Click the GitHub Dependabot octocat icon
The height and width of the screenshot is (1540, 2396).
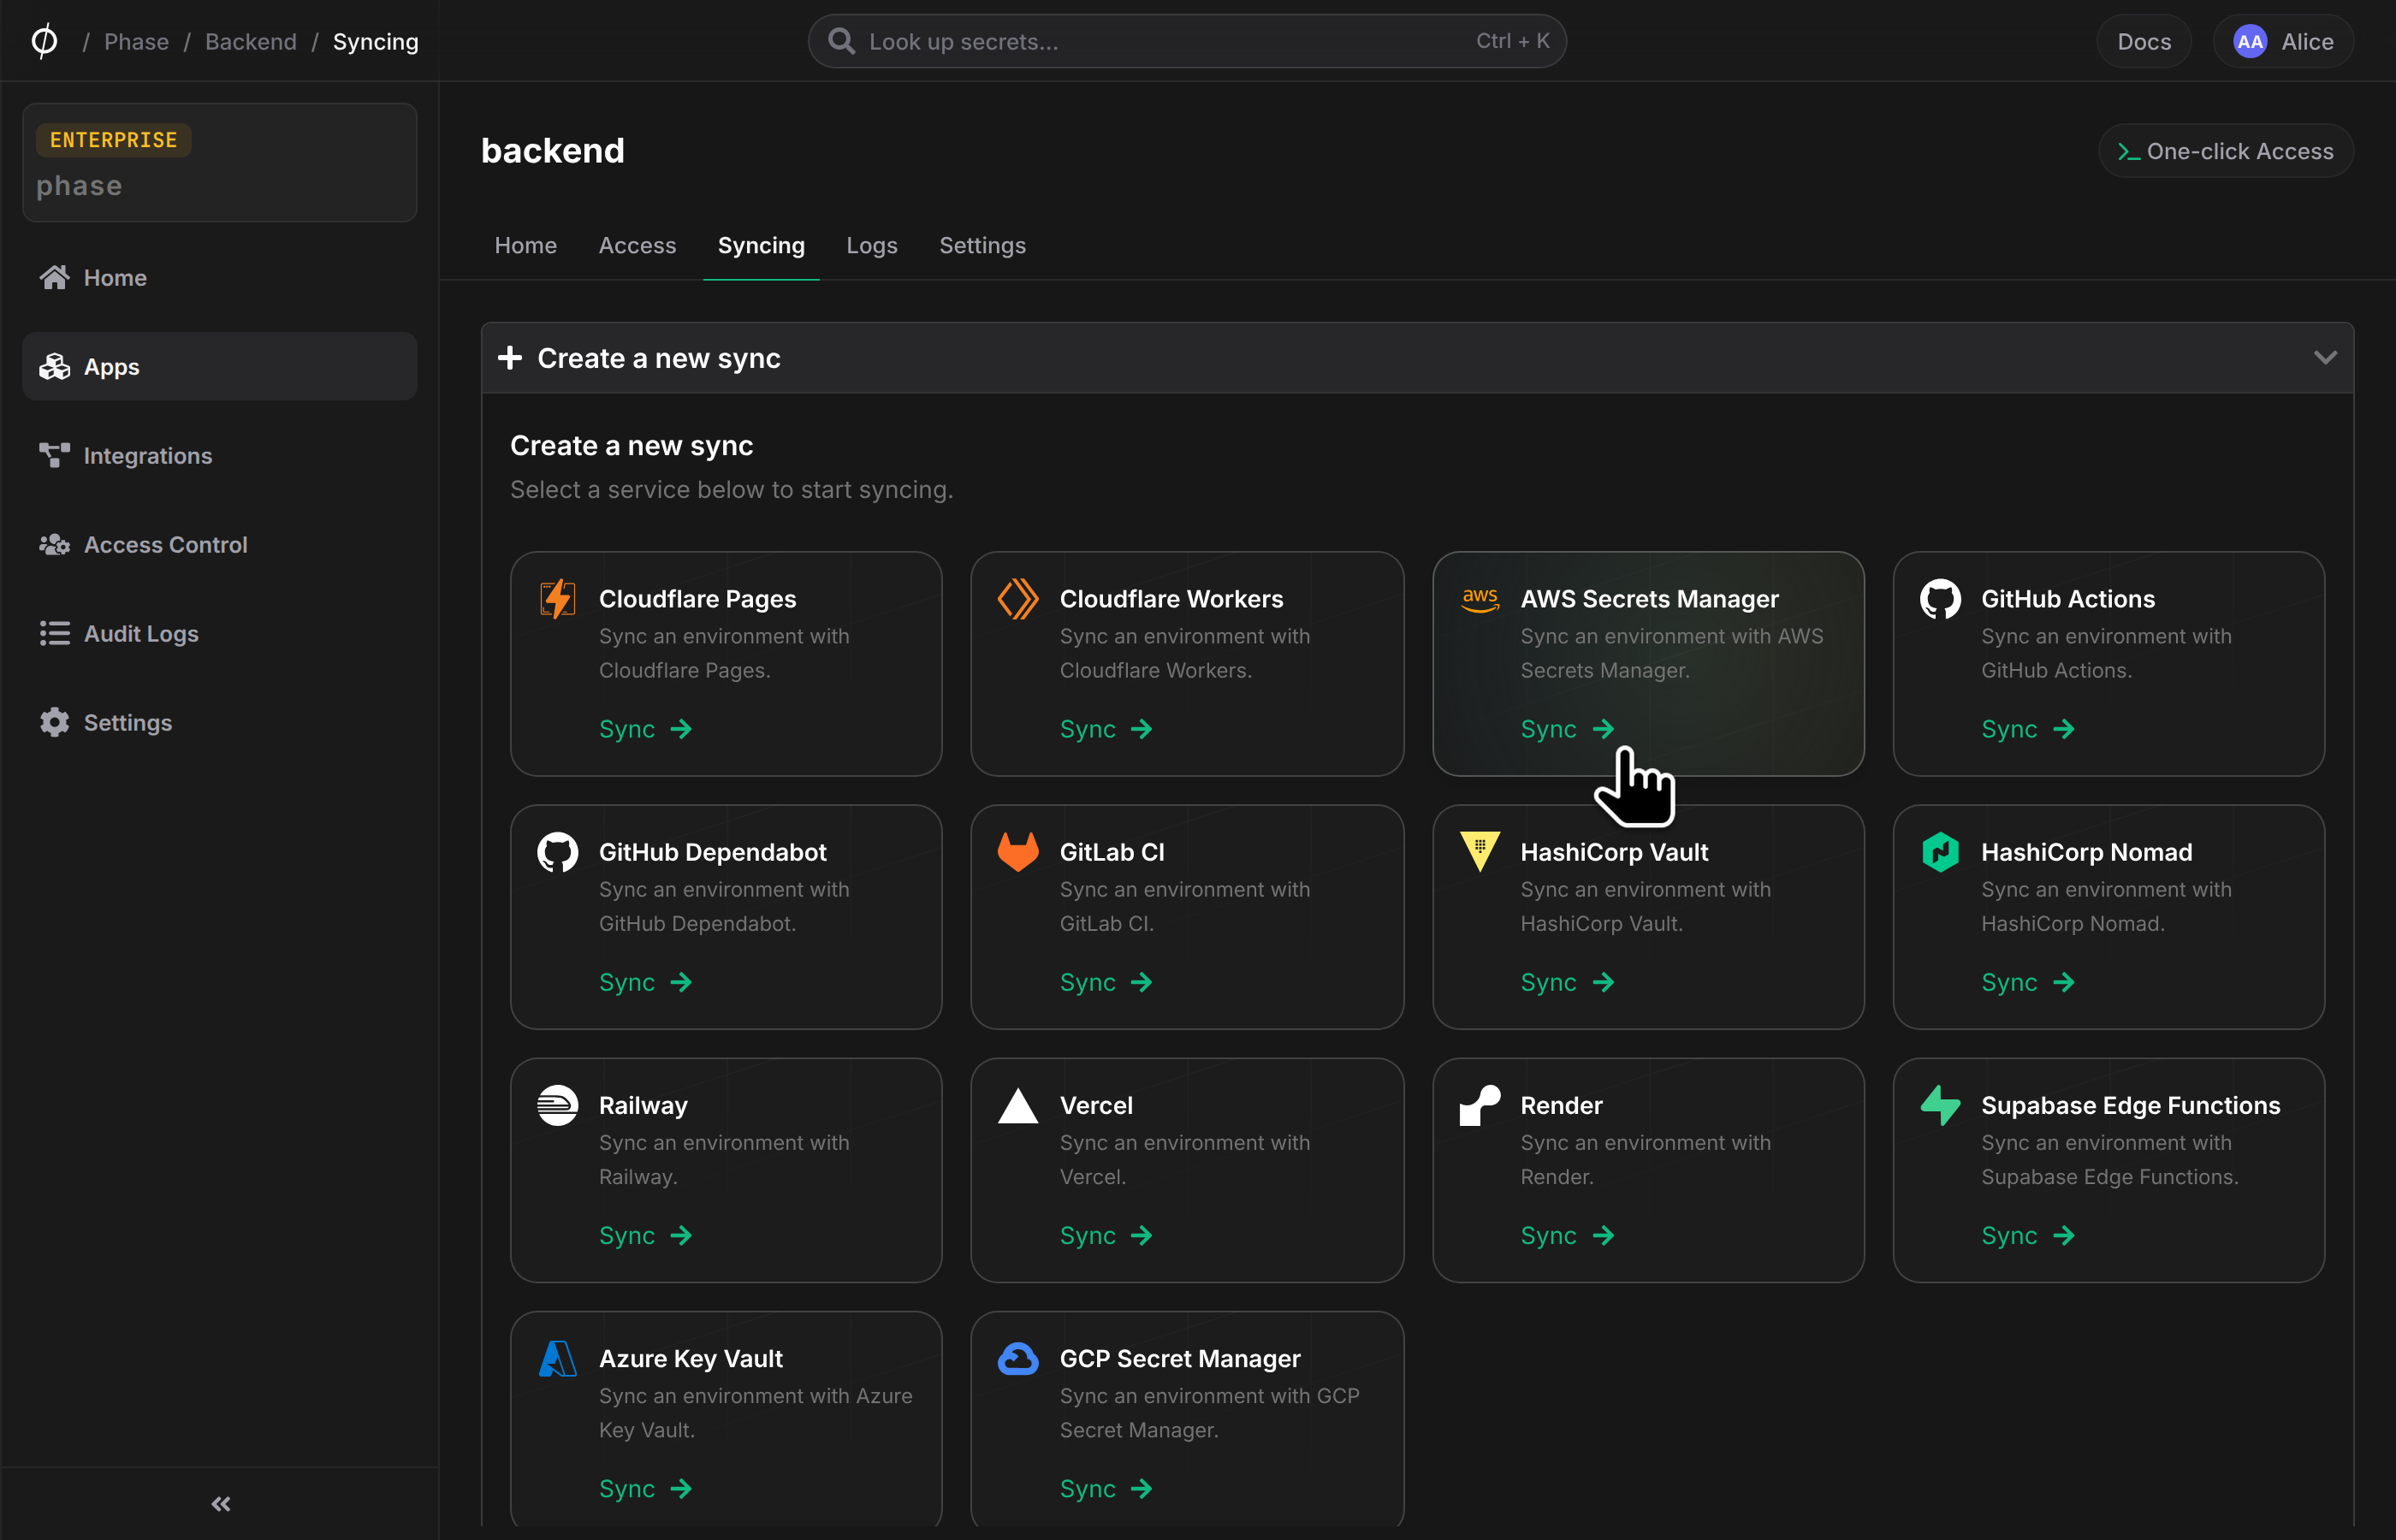[x=557, y=852]
